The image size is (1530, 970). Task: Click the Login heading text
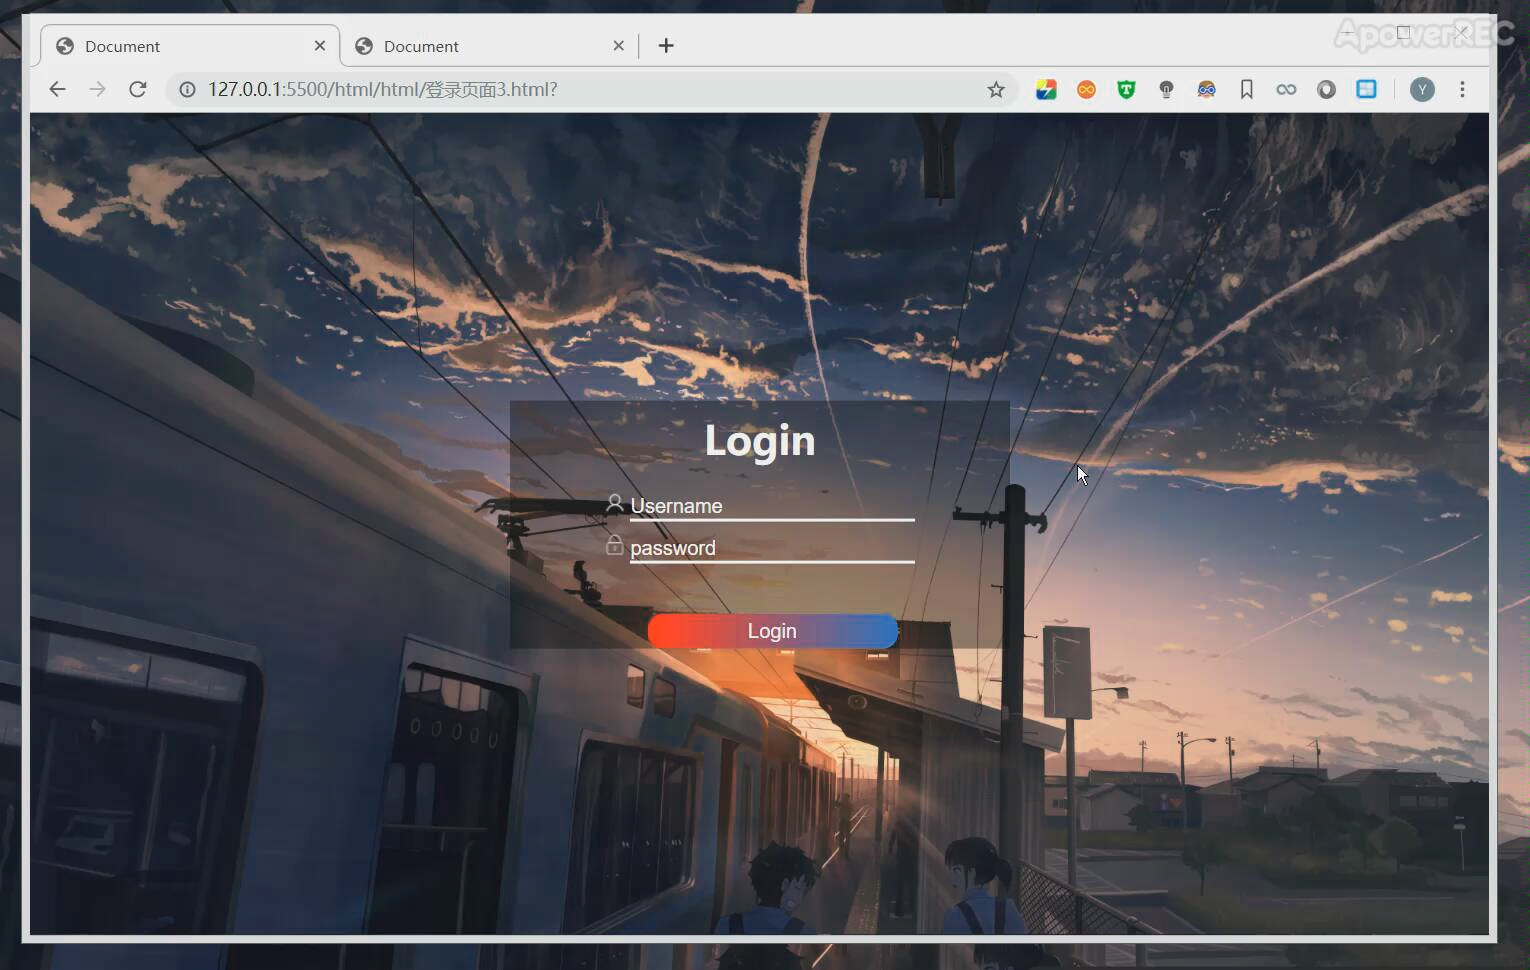[x=760, y=441]
